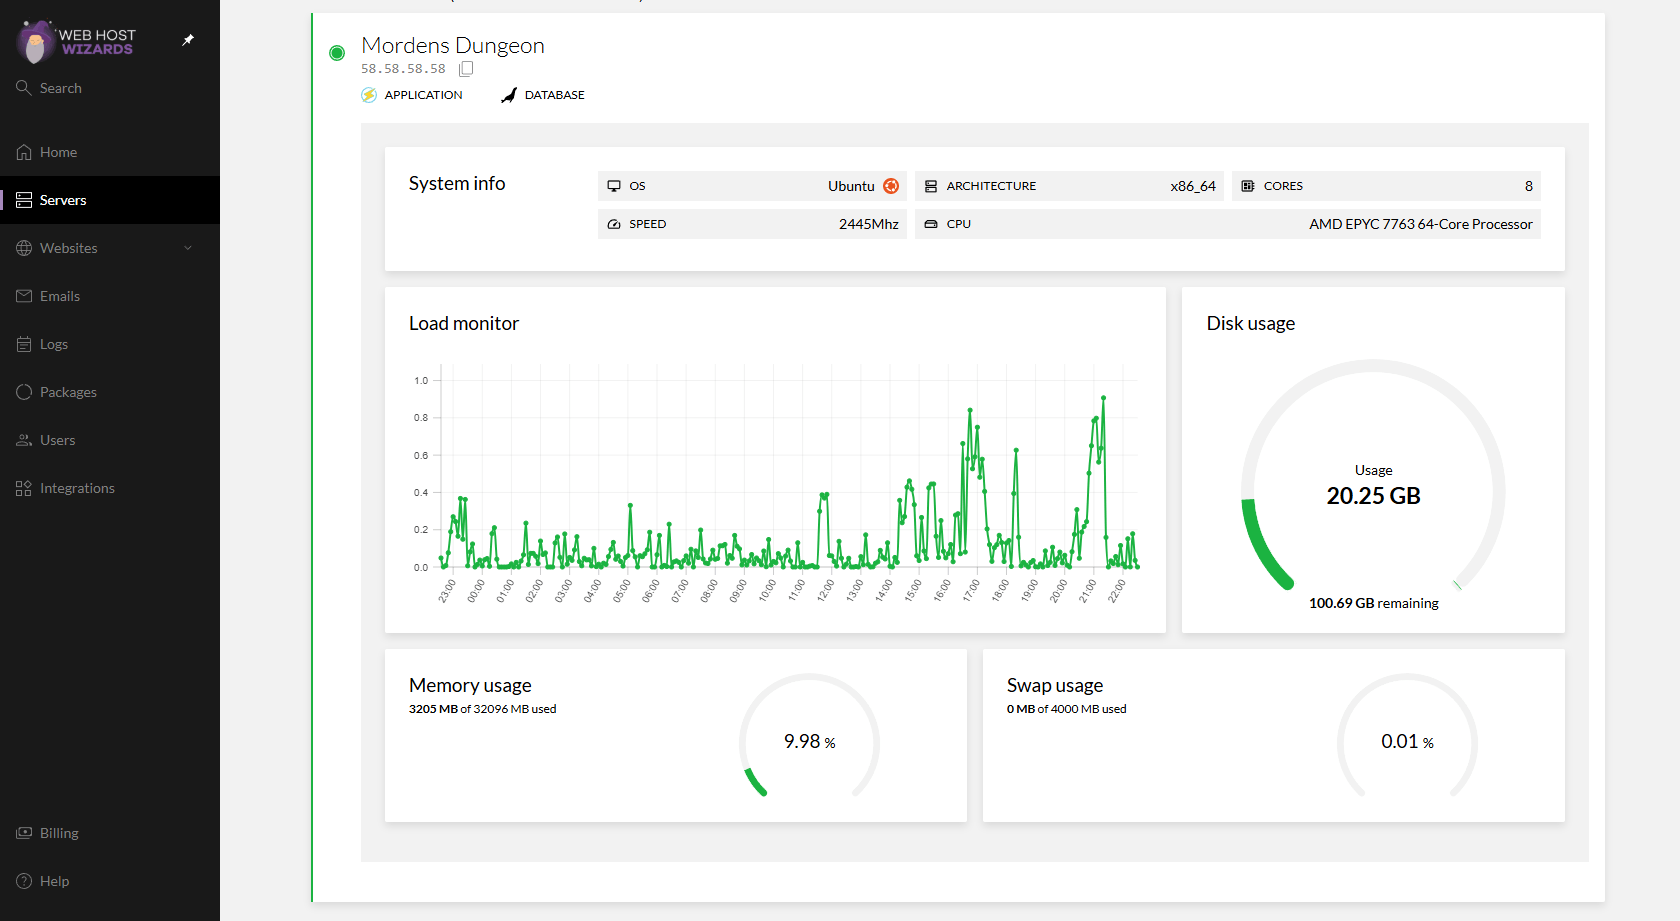The height and width of the screenshot is (921, 1680).
Task: Expand the Websites submenu chevron
Action: coord(188,248)
